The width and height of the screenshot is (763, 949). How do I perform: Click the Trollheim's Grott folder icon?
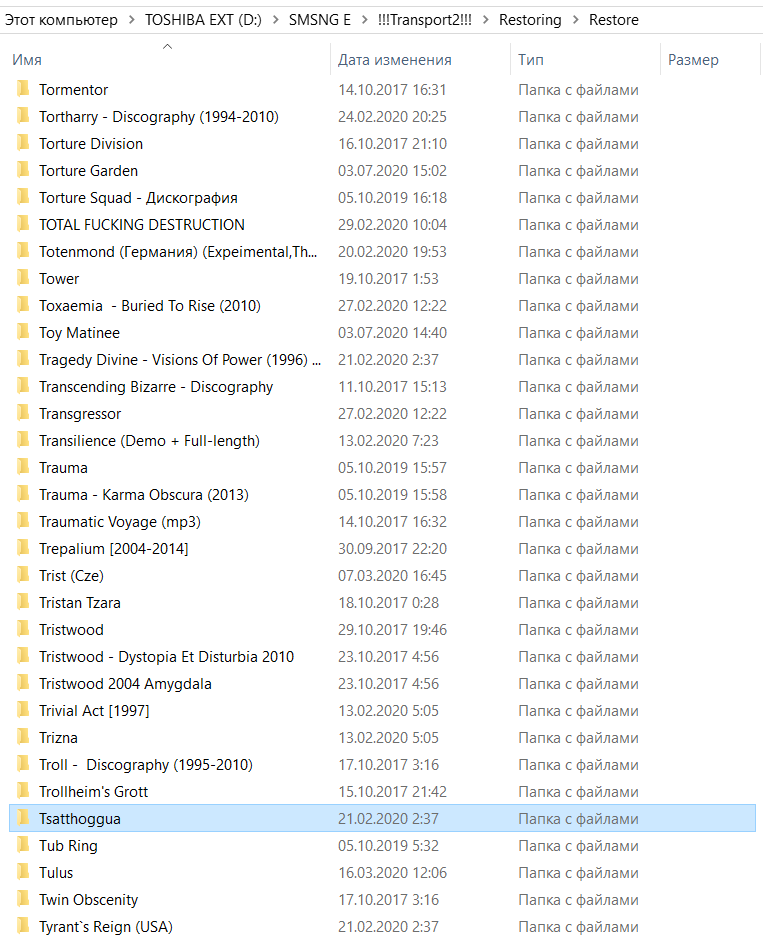23,790
